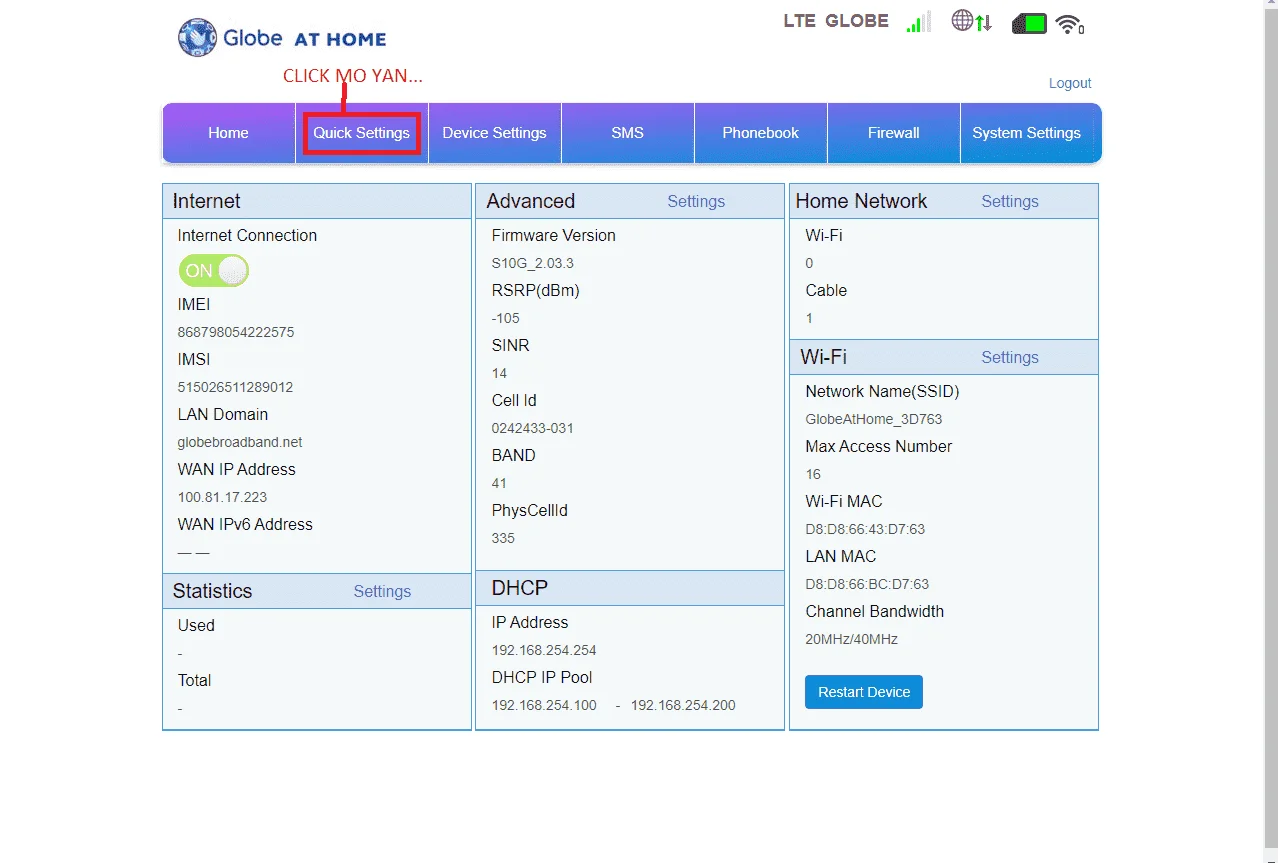The height and width of the screenshot is (863, 1278).
Task: Click DHCP pool start 192.168.254.100
Action: coord(544,705)
